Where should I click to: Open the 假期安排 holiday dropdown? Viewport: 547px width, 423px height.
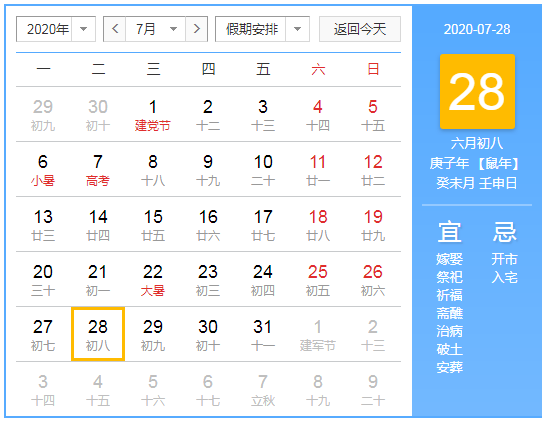point(262,29)
